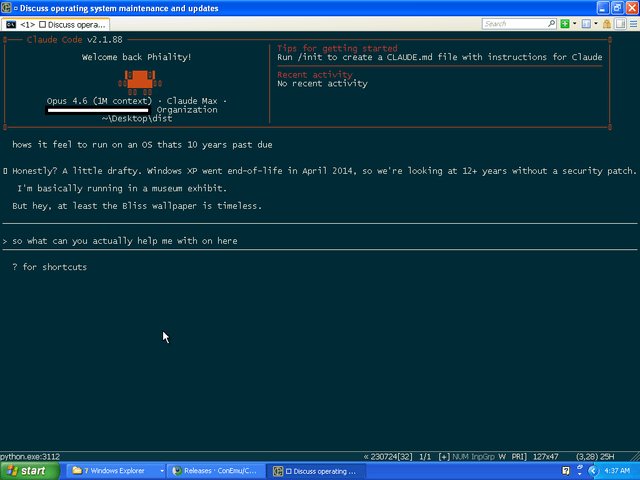Click the help question-mark tray icon
The width and height of the screenshot is (640, 480).
[566, 471]
